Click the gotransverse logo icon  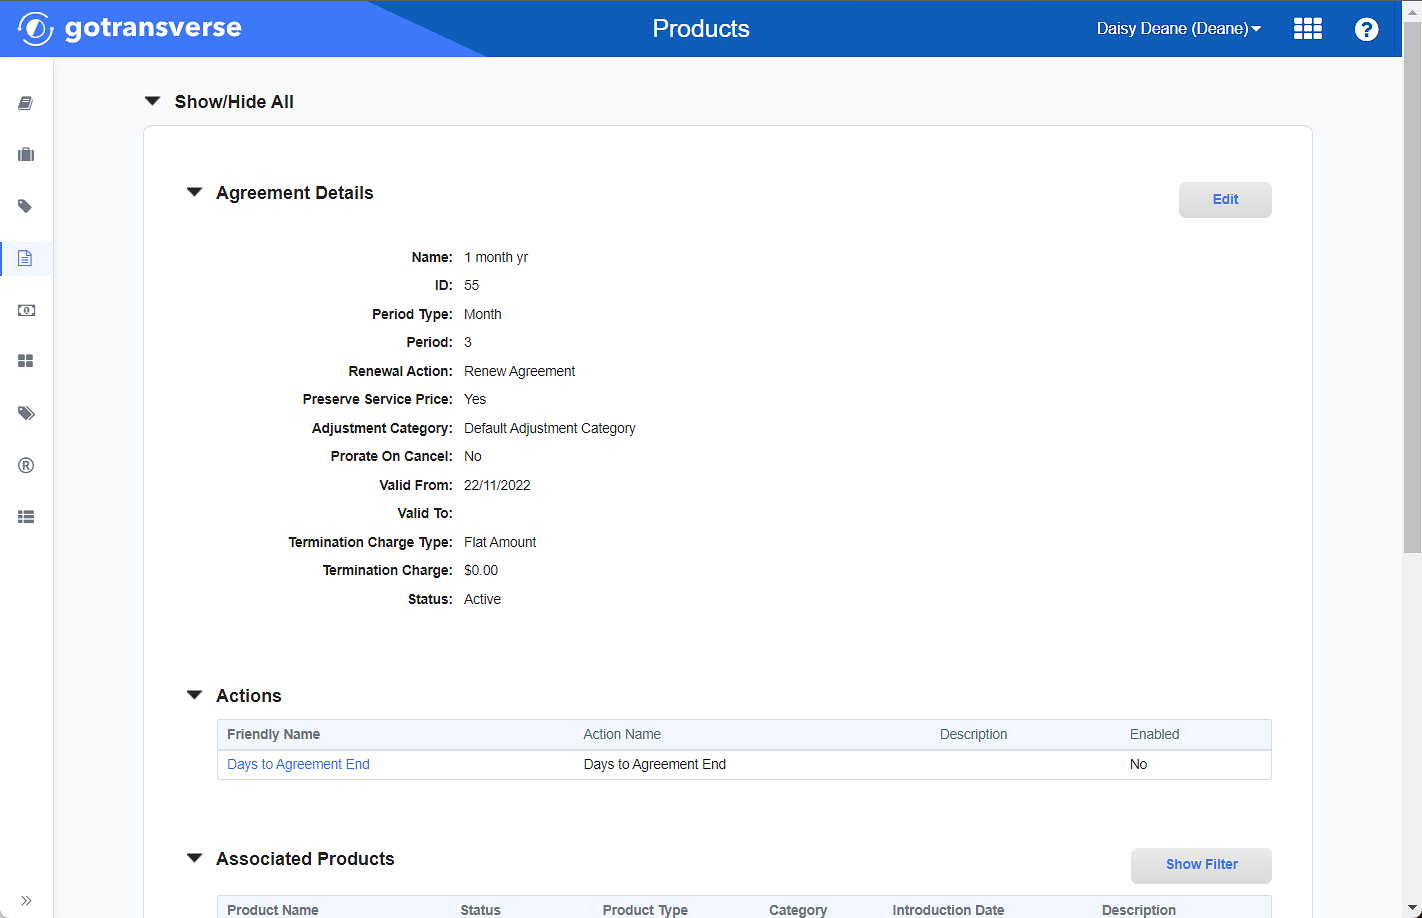[36, 28]
